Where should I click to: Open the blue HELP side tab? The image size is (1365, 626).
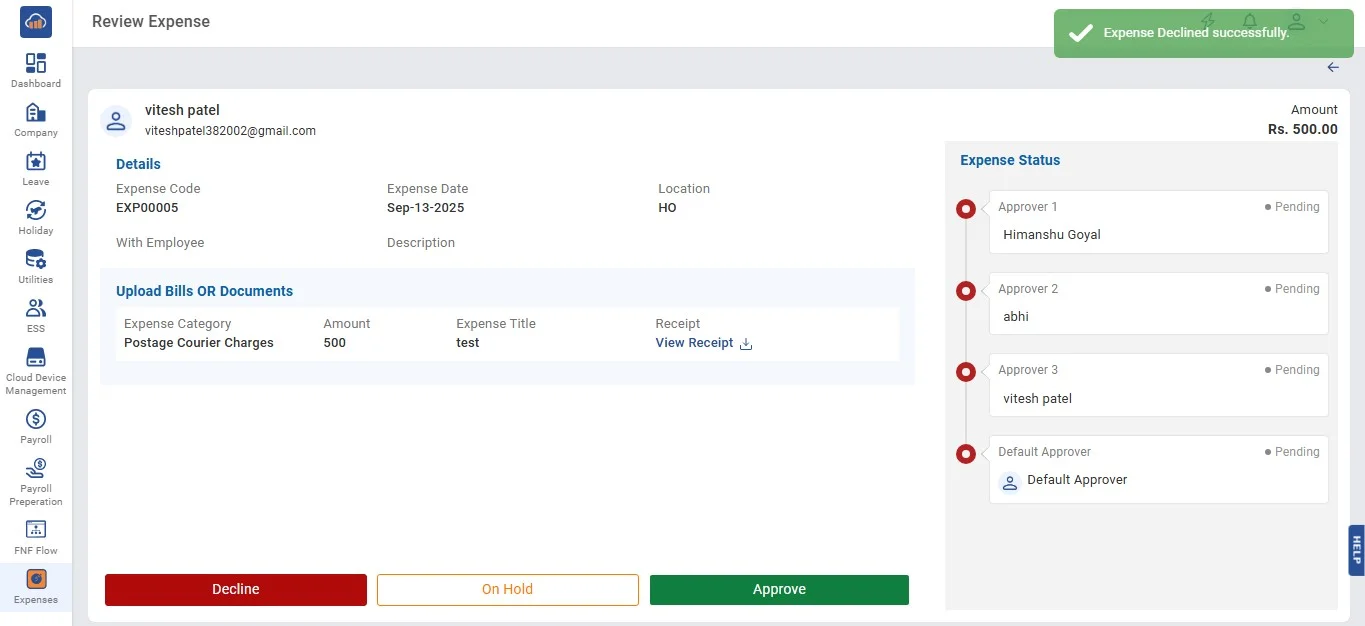point(1356,550)
